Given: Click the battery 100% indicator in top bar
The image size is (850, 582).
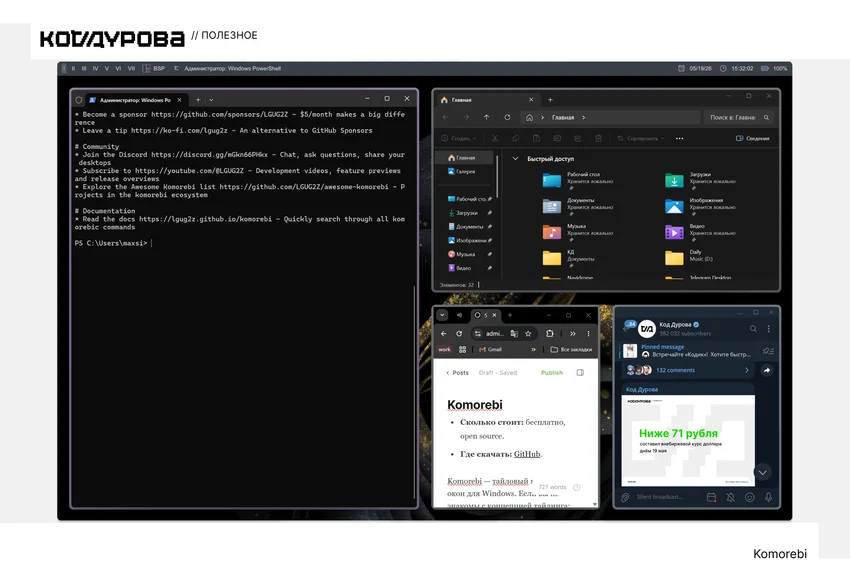Looking at the screenshot, I should pyautogui.click(x=774, y=68).
